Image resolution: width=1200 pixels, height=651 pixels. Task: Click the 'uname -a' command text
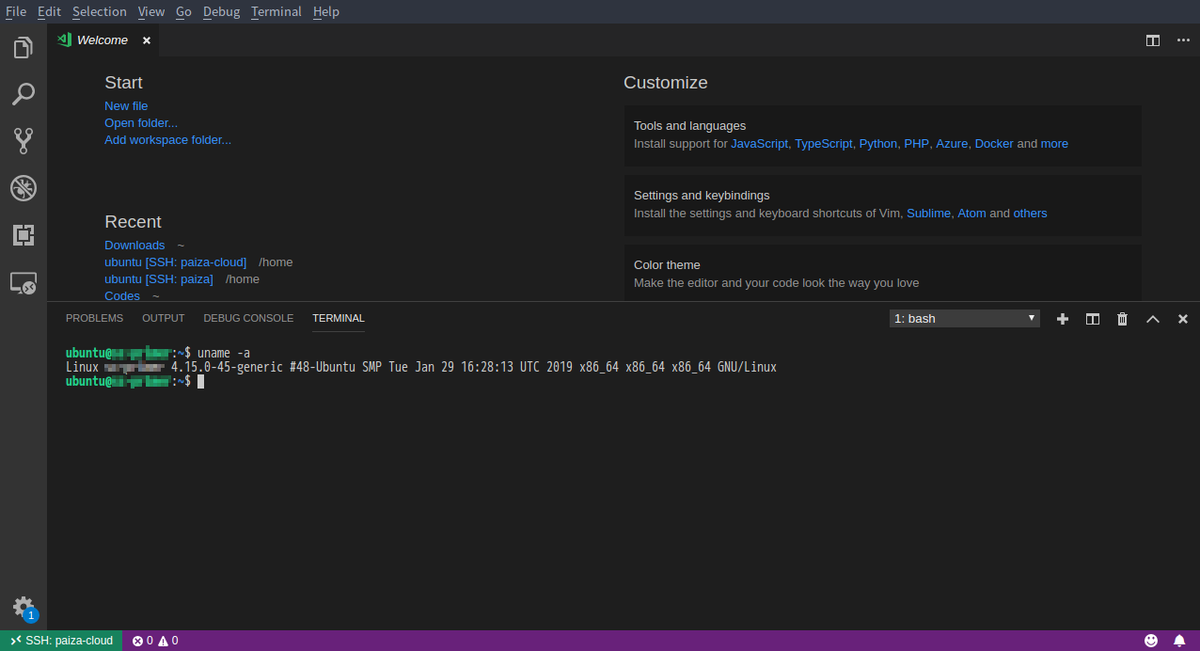pyautogui.click(x=224, y=353)
